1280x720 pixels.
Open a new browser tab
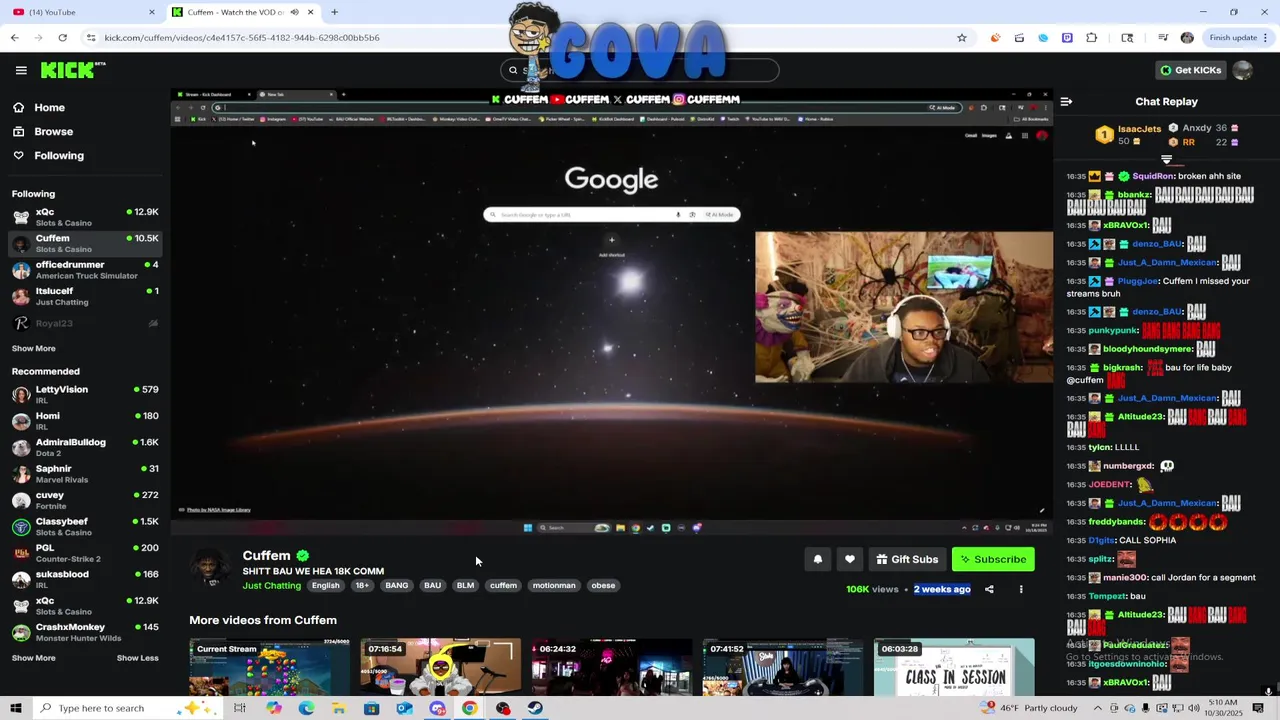tap(334, 12)
